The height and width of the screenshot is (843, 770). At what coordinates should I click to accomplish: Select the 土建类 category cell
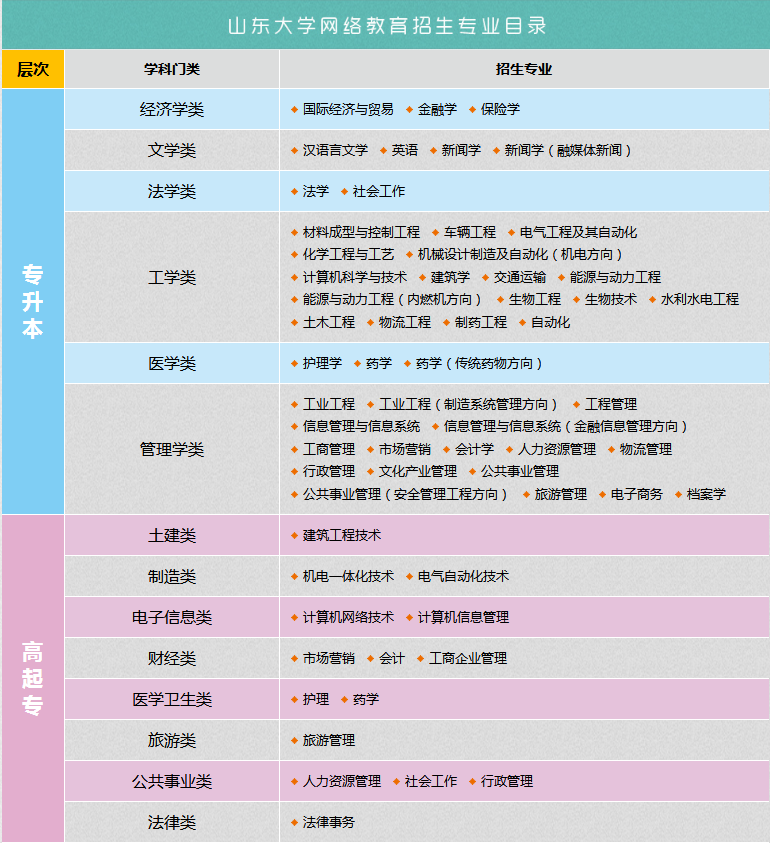[x=172, y=535]
